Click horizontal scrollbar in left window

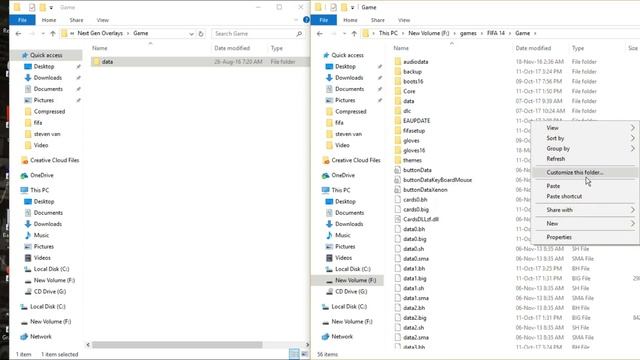(177, 345)
